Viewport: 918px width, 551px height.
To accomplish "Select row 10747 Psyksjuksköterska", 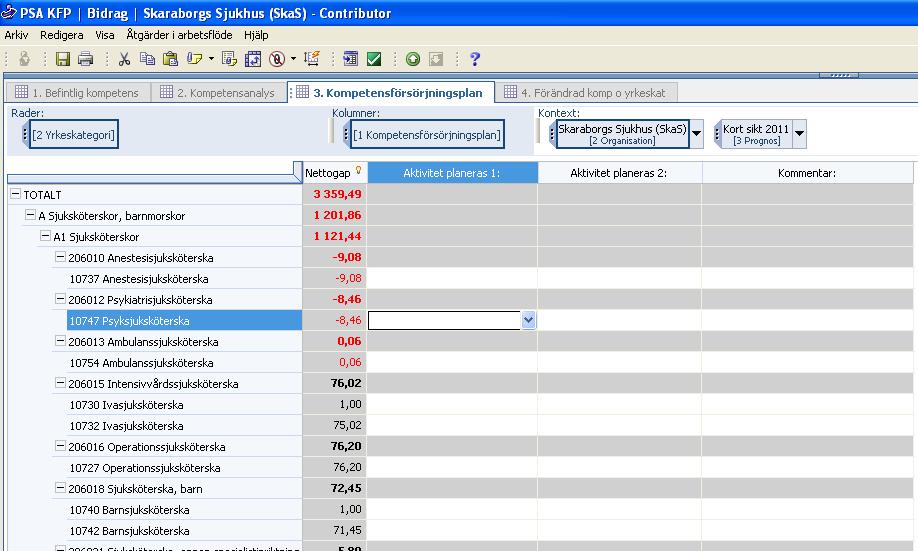I will click(184, 321).
